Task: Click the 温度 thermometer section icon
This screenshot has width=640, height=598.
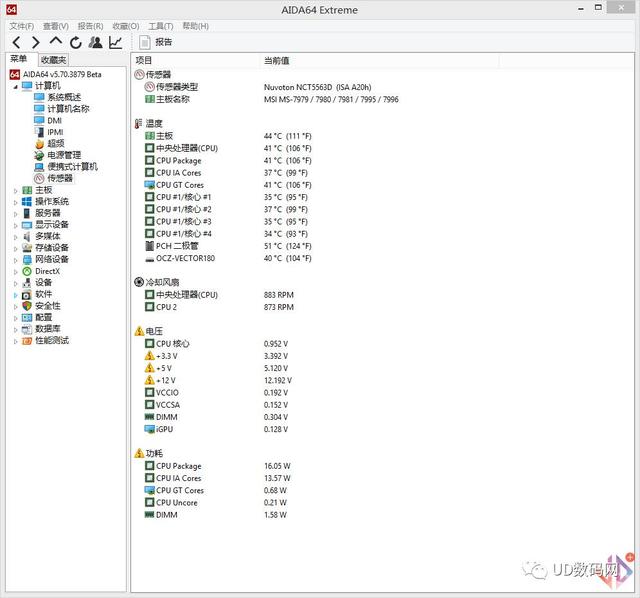Action: point(139,123)
